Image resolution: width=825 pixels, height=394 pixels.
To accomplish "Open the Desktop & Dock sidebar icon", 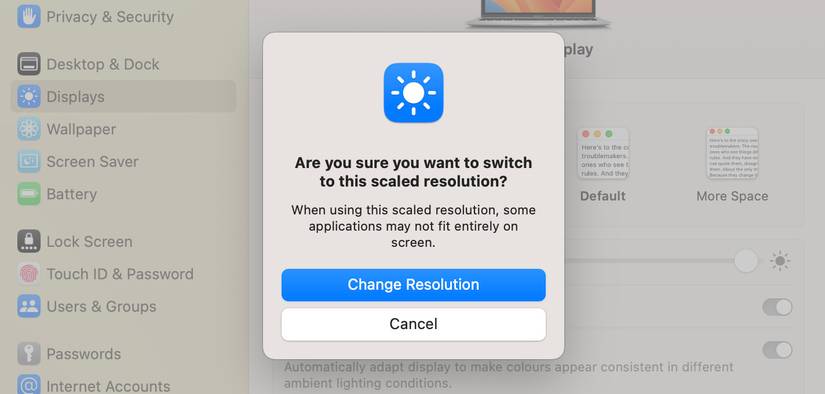I will (x=28, y=64).
